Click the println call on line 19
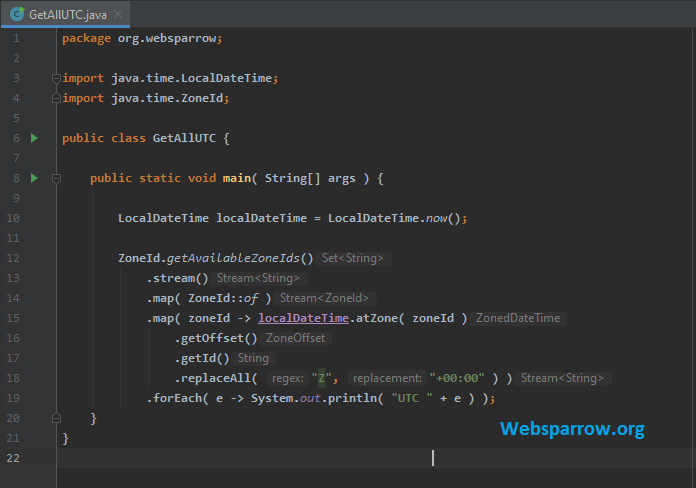The image size is (696, 488). click(x=352, y=398)
